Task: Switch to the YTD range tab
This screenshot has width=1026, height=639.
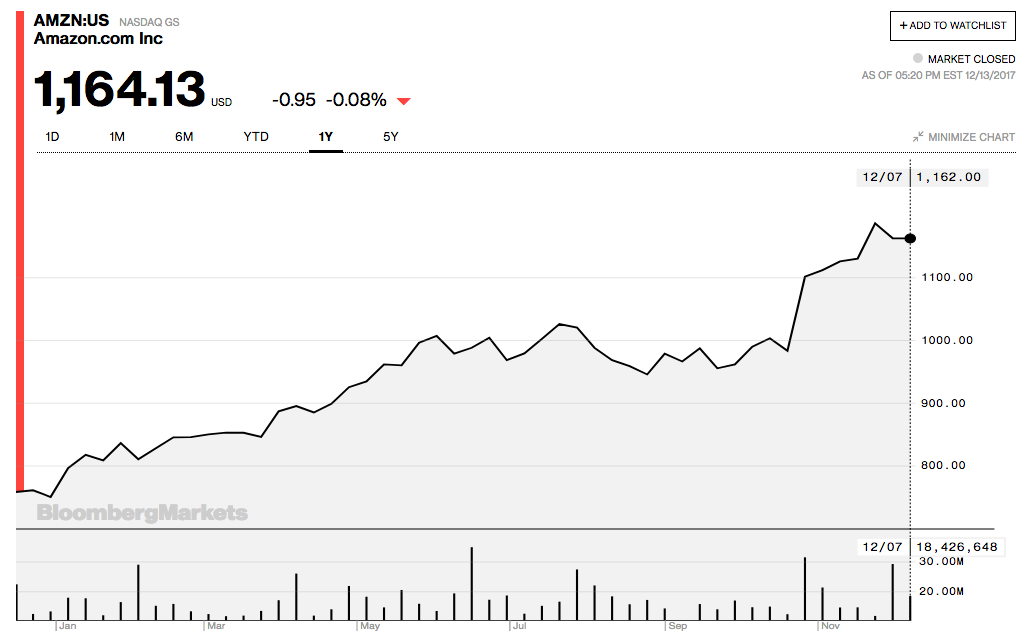Action: coord(256,137)
